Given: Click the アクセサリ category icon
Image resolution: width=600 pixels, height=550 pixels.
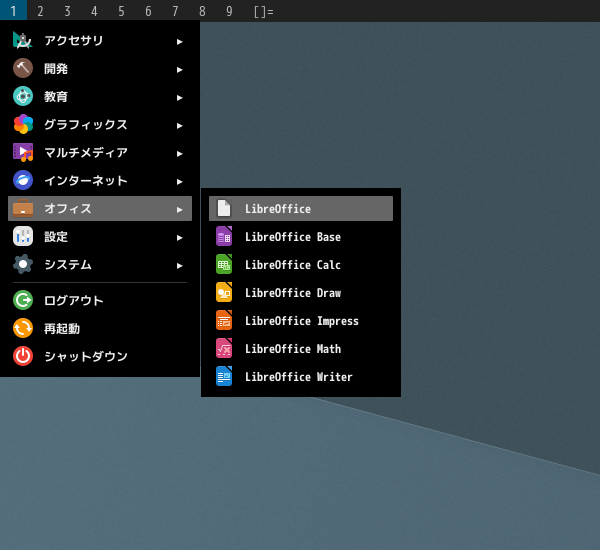Looking at the screenshot, I should tap(23, 41).
